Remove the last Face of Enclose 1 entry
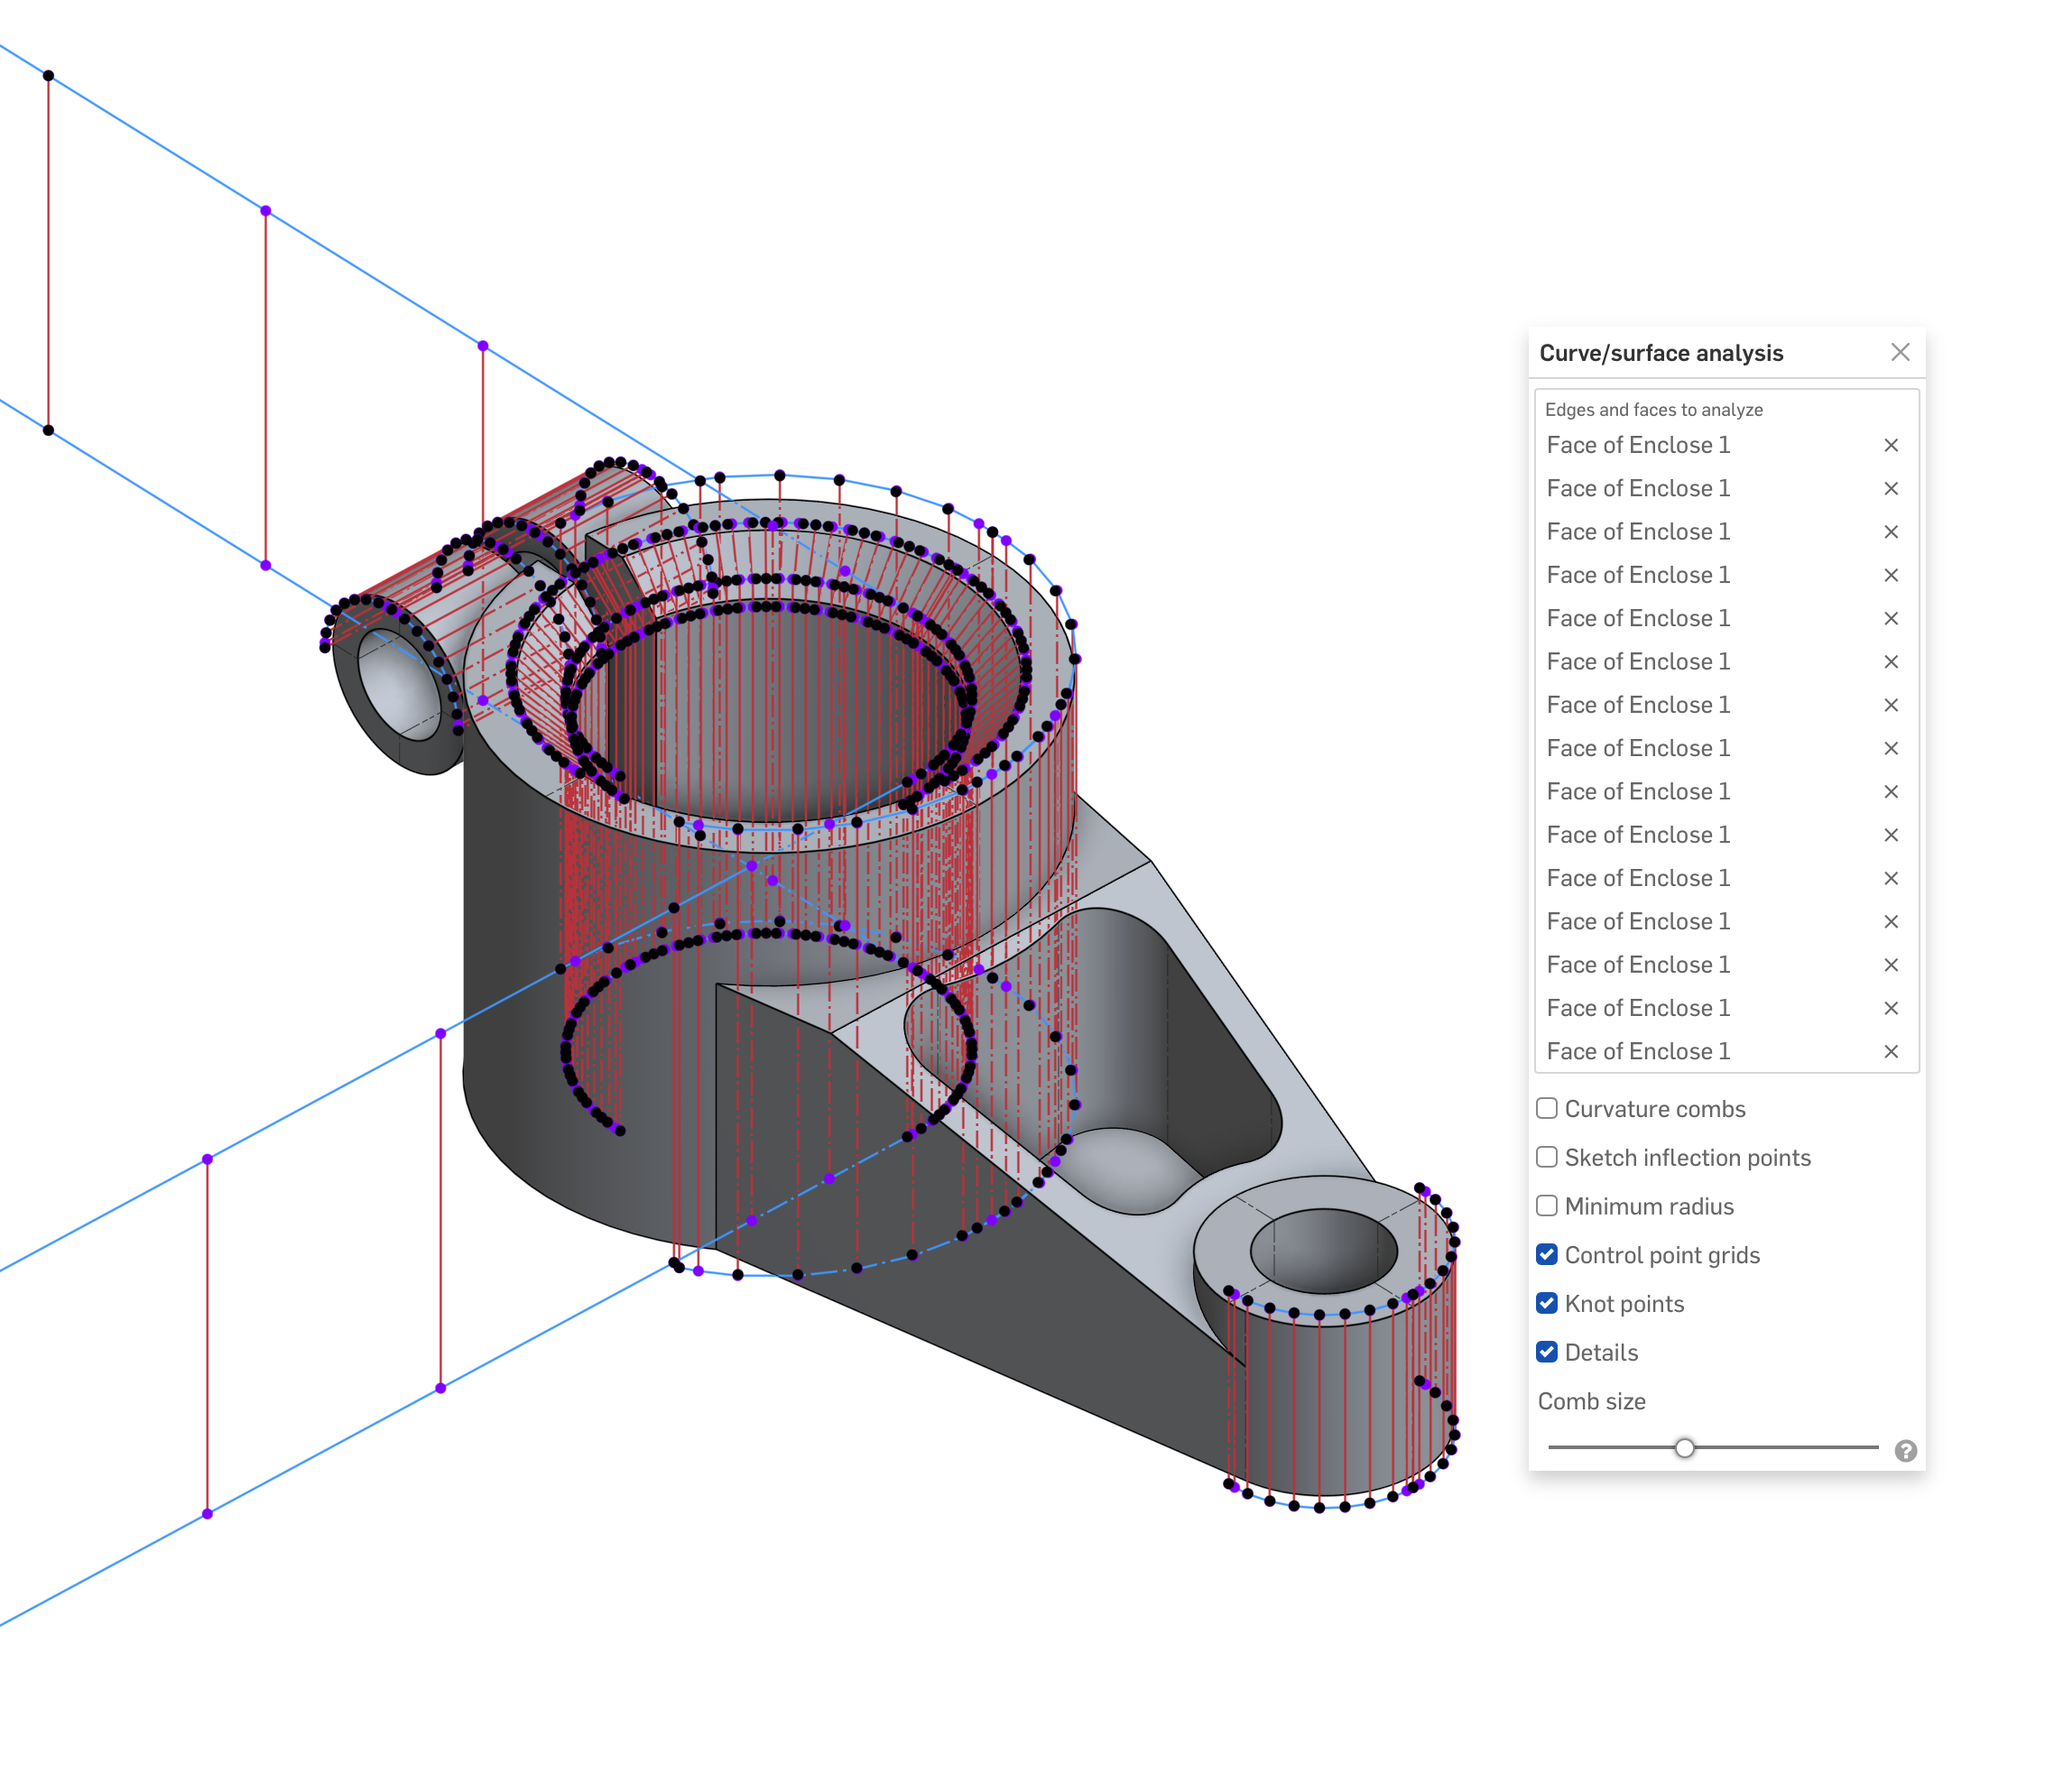Screen dimensions: 2045x1792 click(1890, 1051)
